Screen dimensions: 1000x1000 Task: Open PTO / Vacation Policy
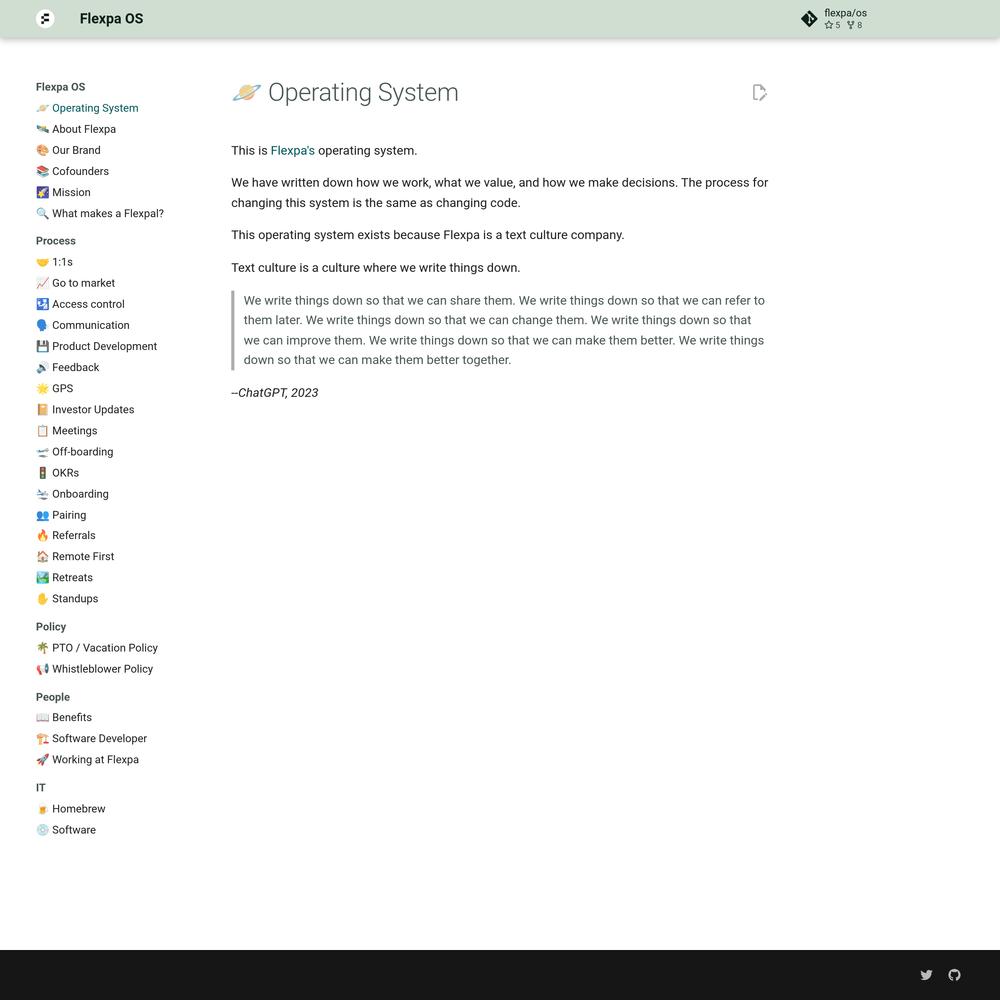pos(97,647)
